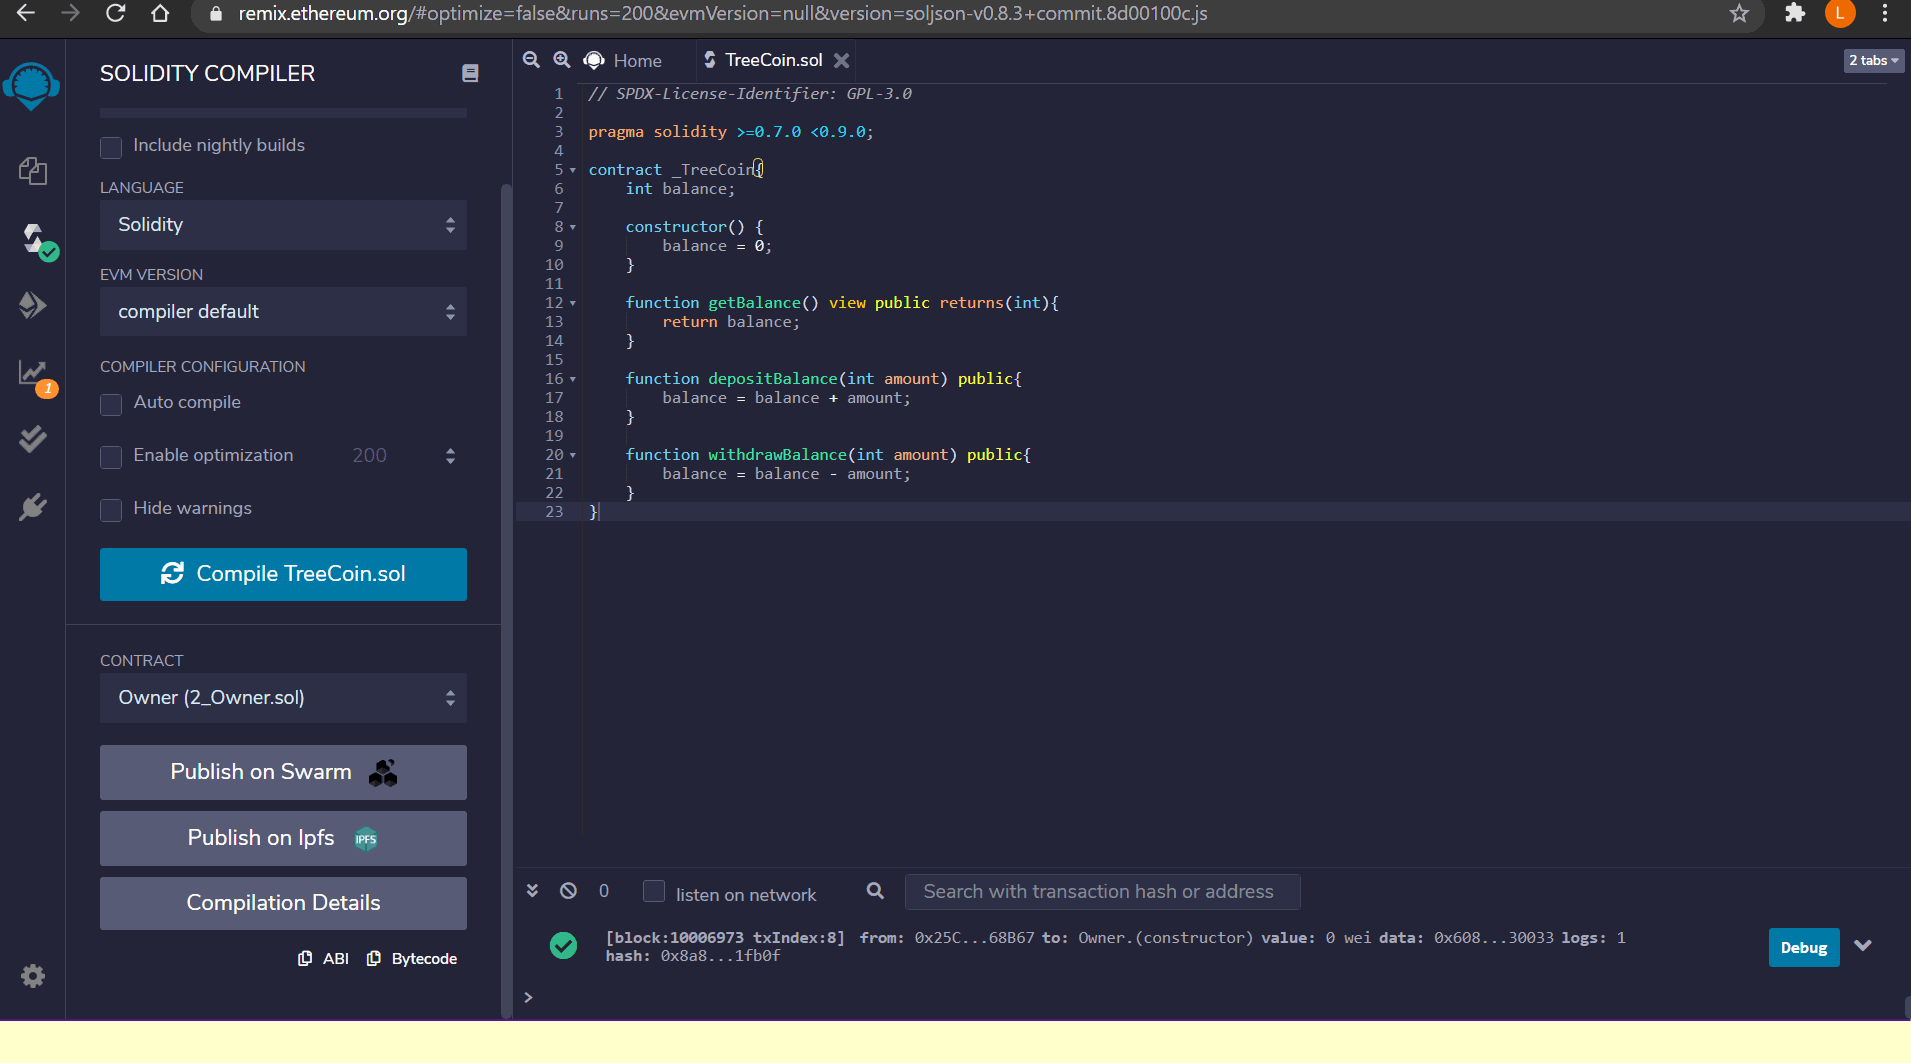The image size is (1911, 1063).
Task: Open Remix settings gear icon
Action: [33, 976]
